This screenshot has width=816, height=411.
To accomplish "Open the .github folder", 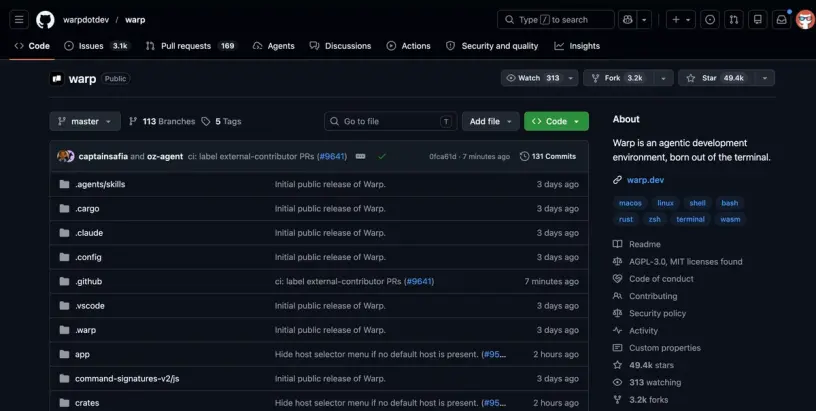I will (88, 281).
